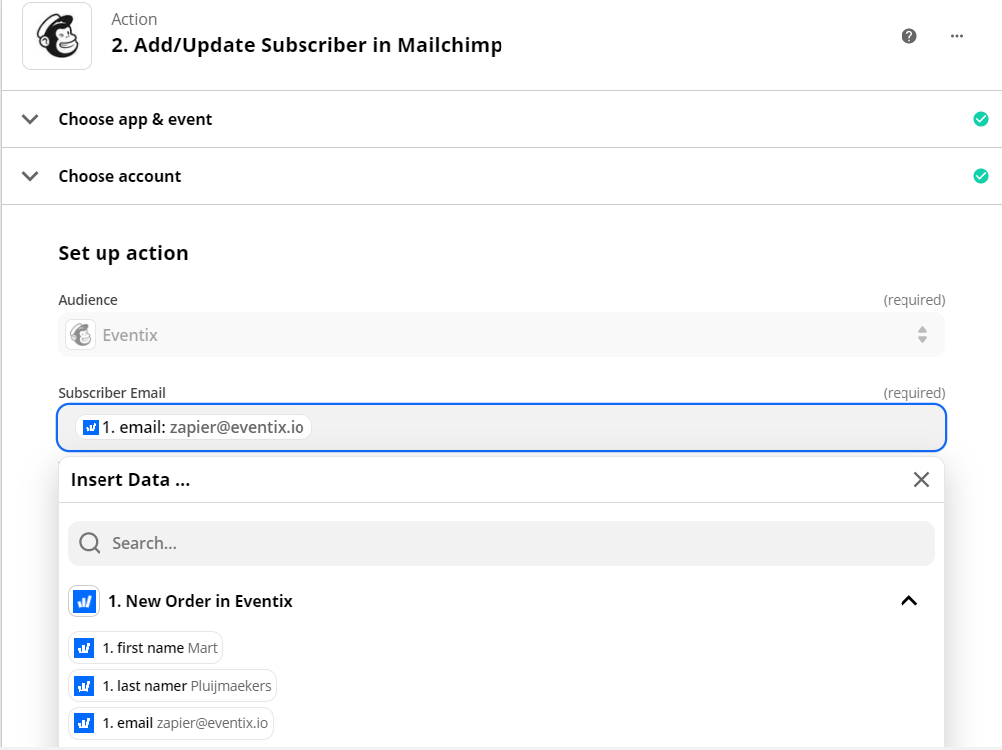Close the Insert Data panel

(921, 480)
